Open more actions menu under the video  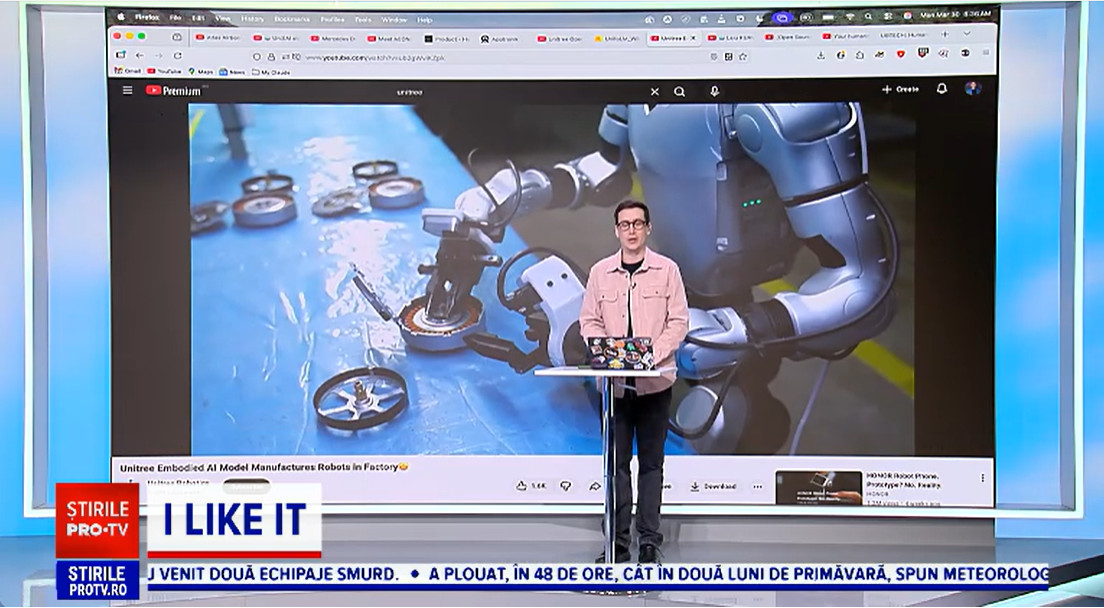(x=757, y=486)
